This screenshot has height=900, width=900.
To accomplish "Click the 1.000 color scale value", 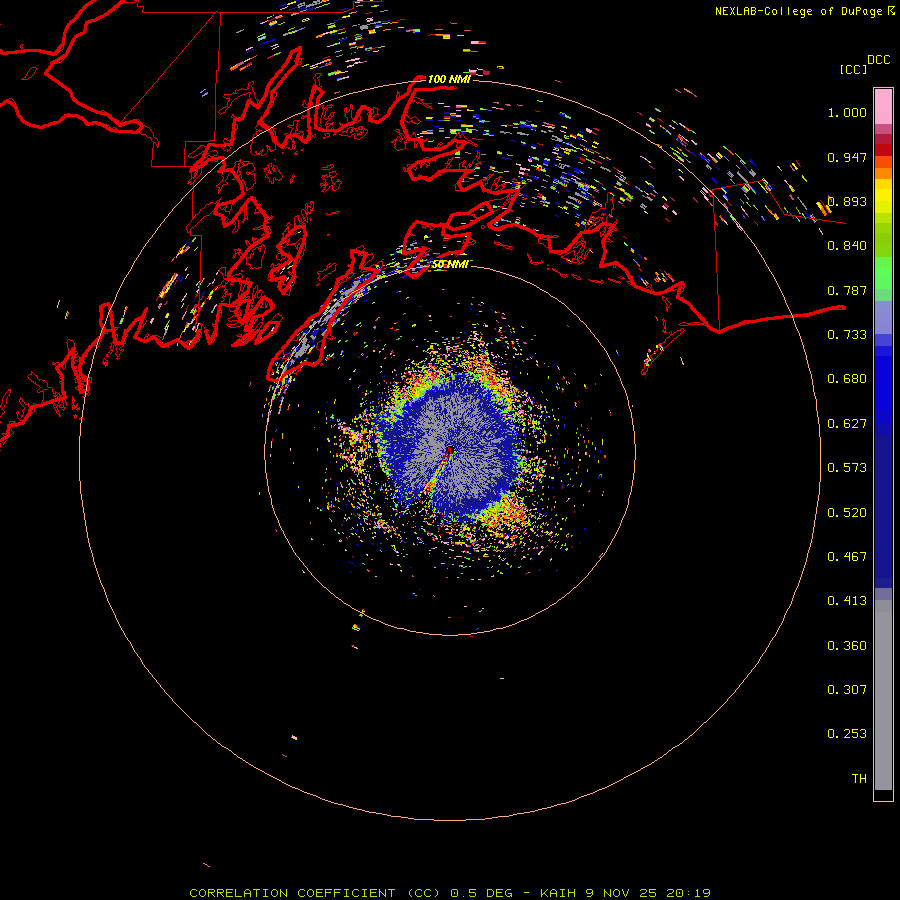I will pos(847,112).
